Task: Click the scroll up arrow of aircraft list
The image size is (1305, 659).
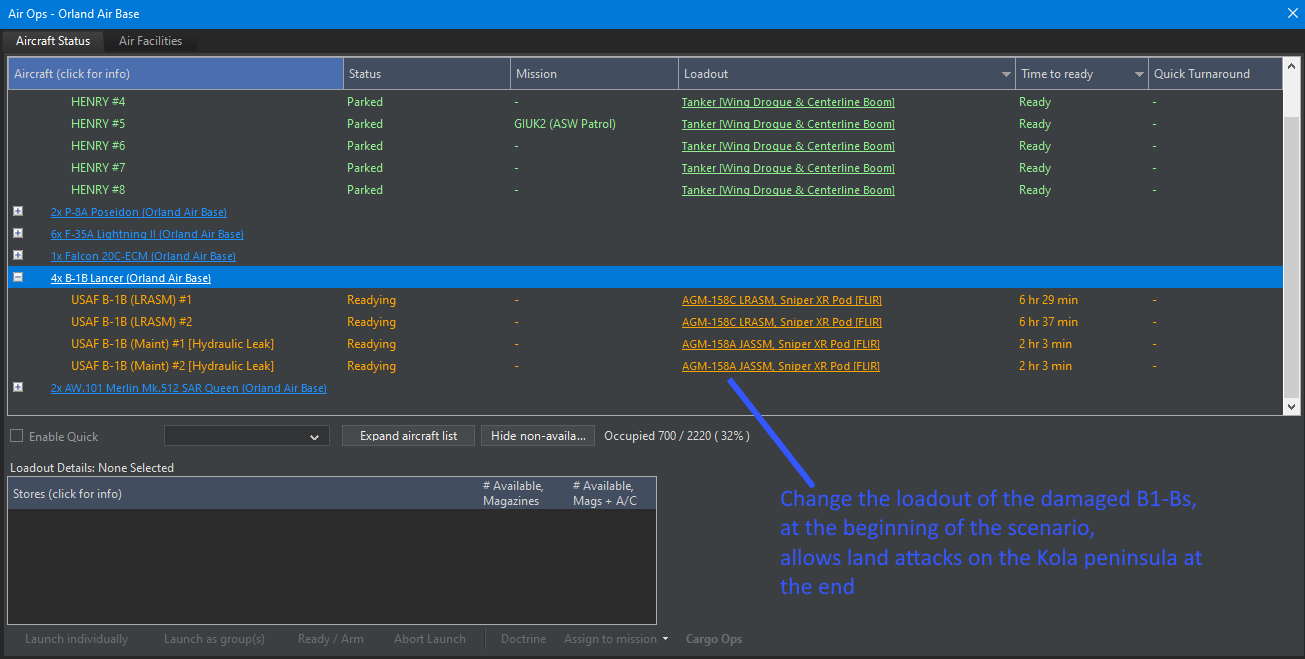Action: (x=1291, y=68)
